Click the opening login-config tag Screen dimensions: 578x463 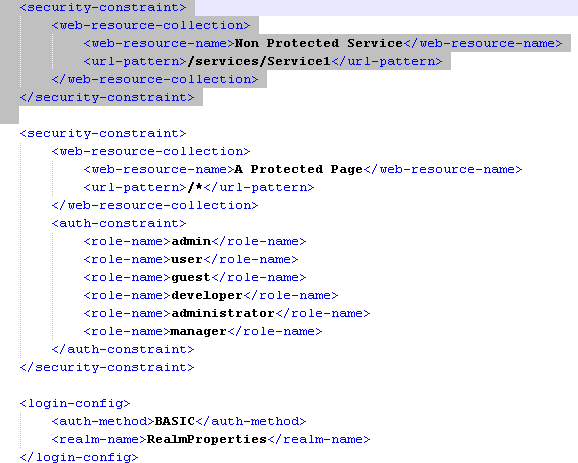pos(75,404)
